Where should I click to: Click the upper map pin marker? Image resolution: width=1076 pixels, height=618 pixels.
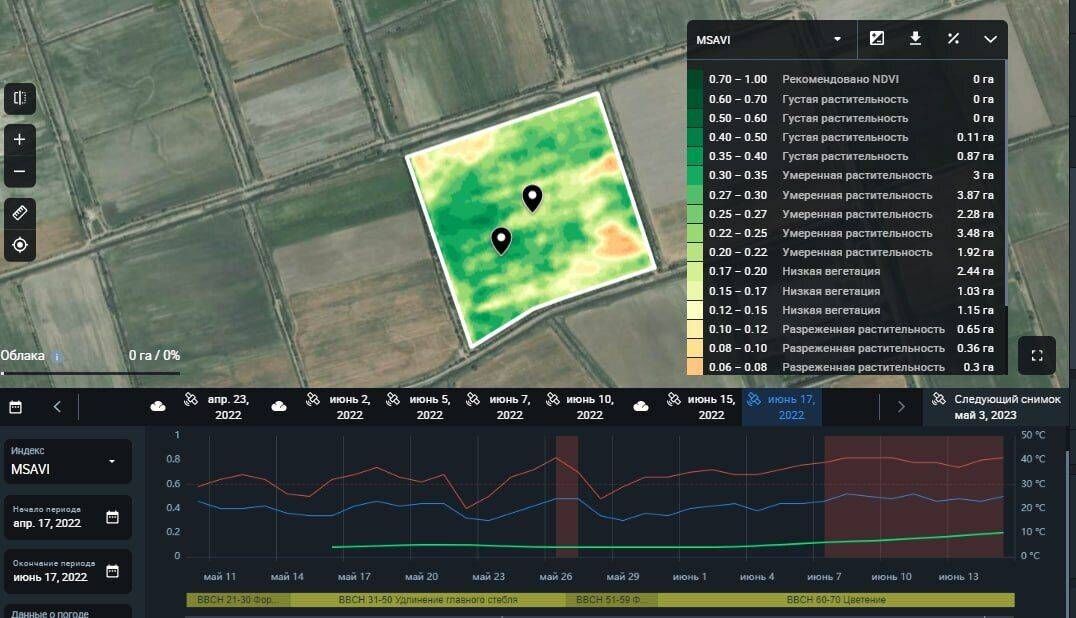533,198
